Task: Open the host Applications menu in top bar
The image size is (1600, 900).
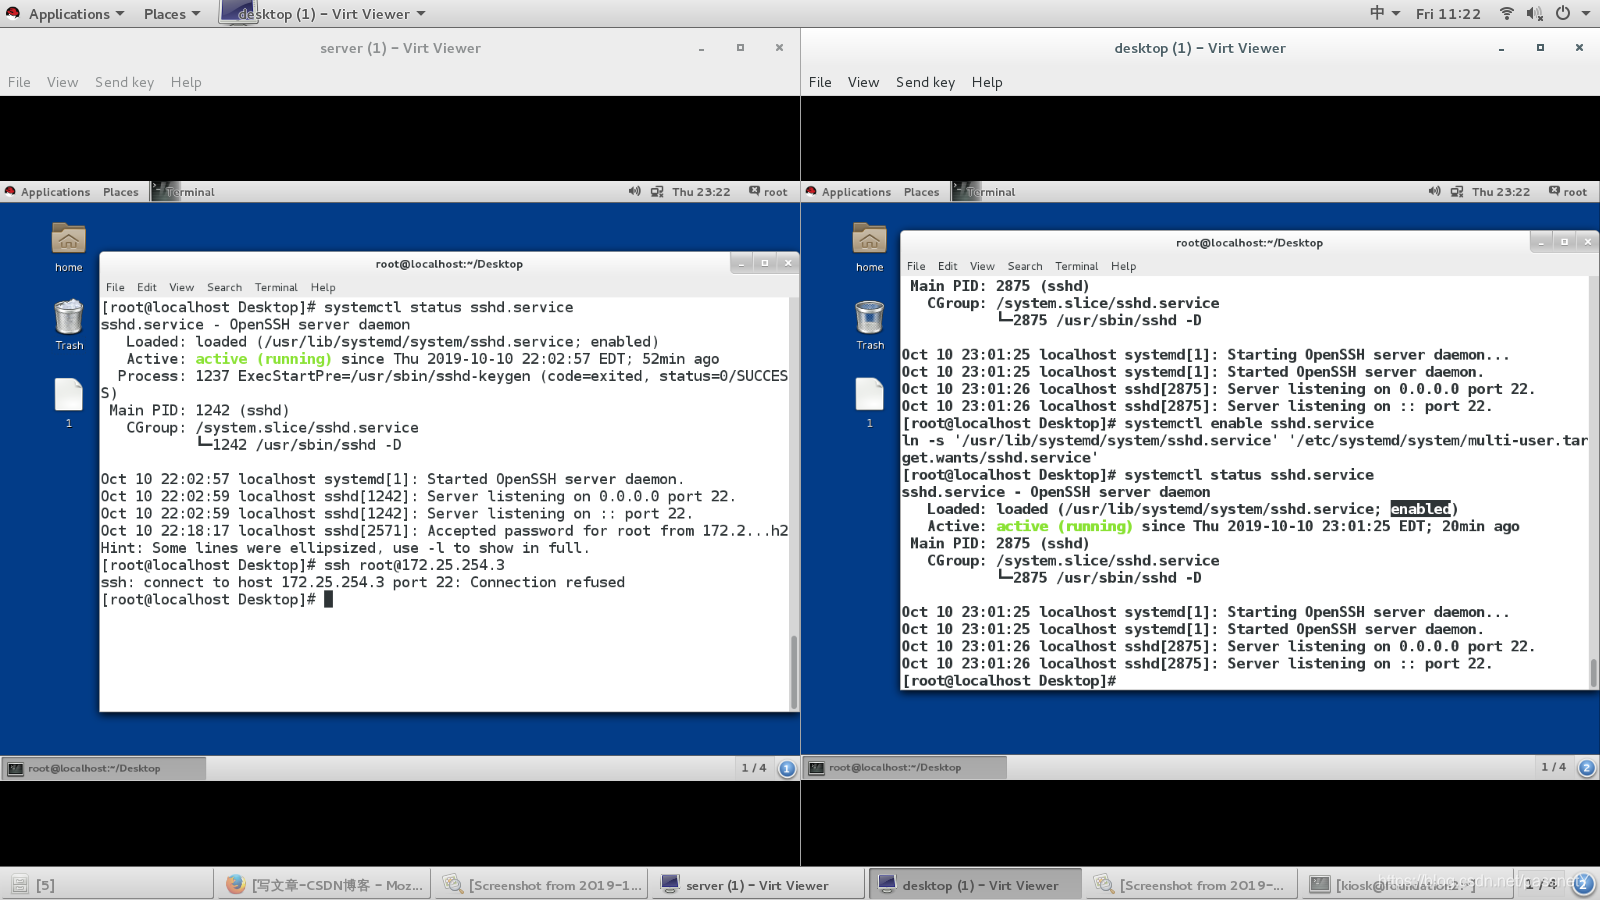Action: click(x=77, y=14)
